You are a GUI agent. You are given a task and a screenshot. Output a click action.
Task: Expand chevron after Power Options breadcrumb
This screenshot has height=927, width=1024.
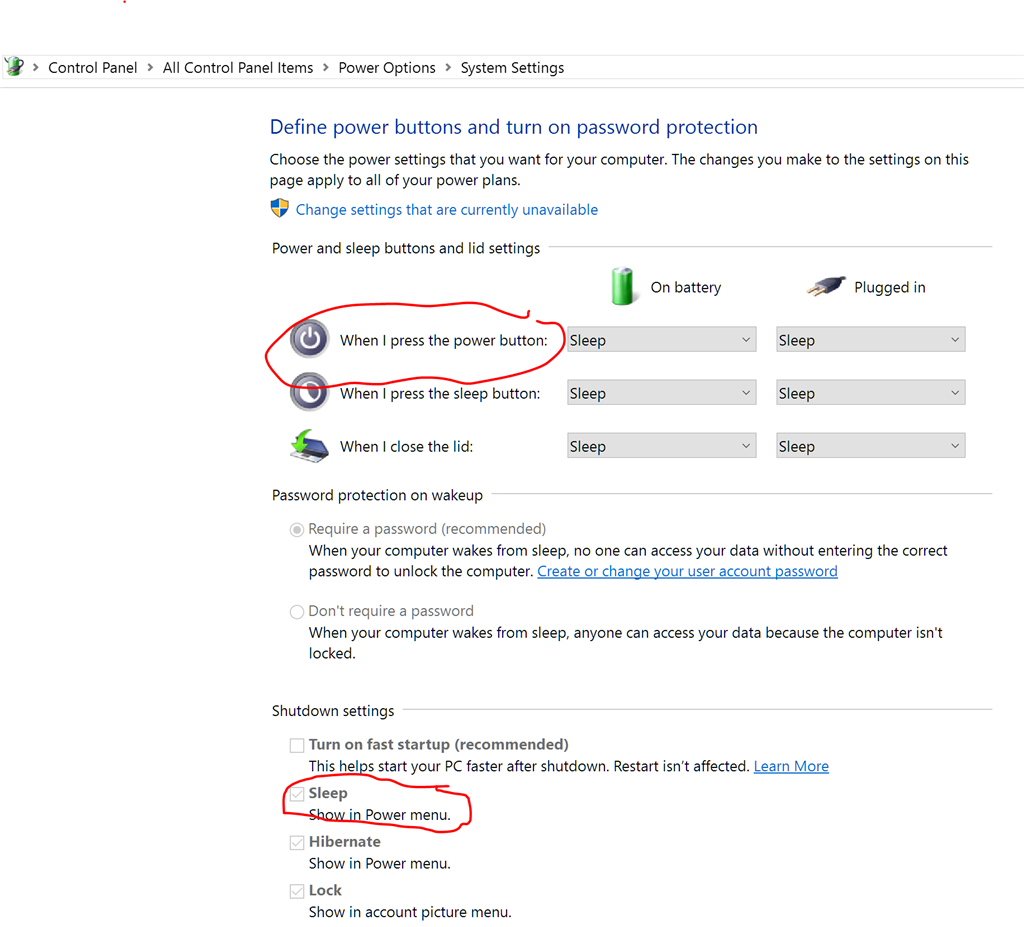[448, 67]
